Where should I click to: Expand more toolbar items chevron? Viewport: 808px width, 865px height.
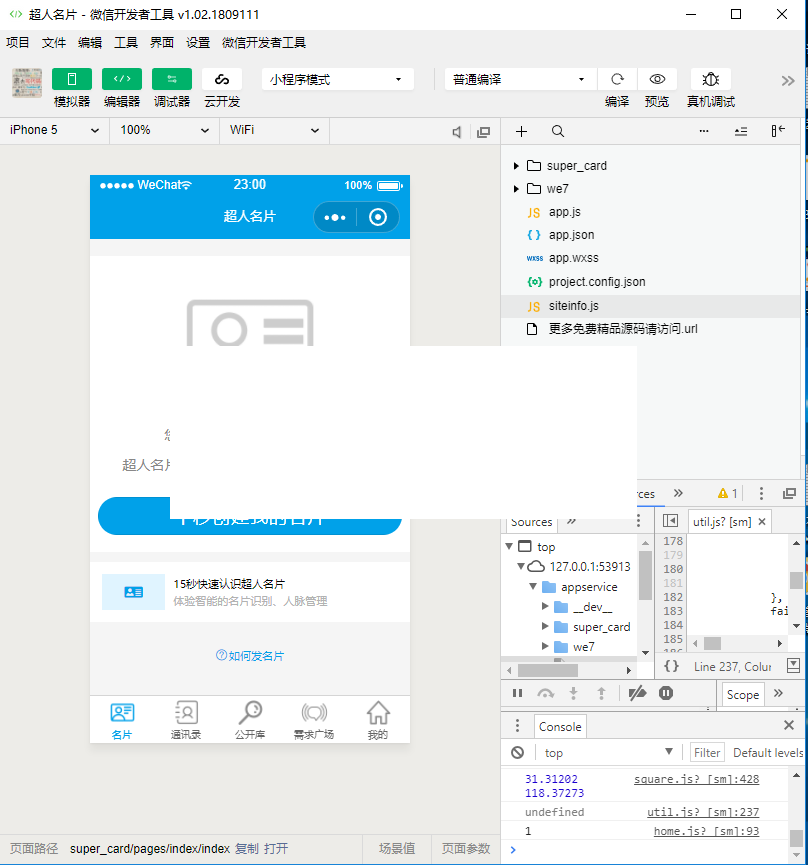pos(788,81)
